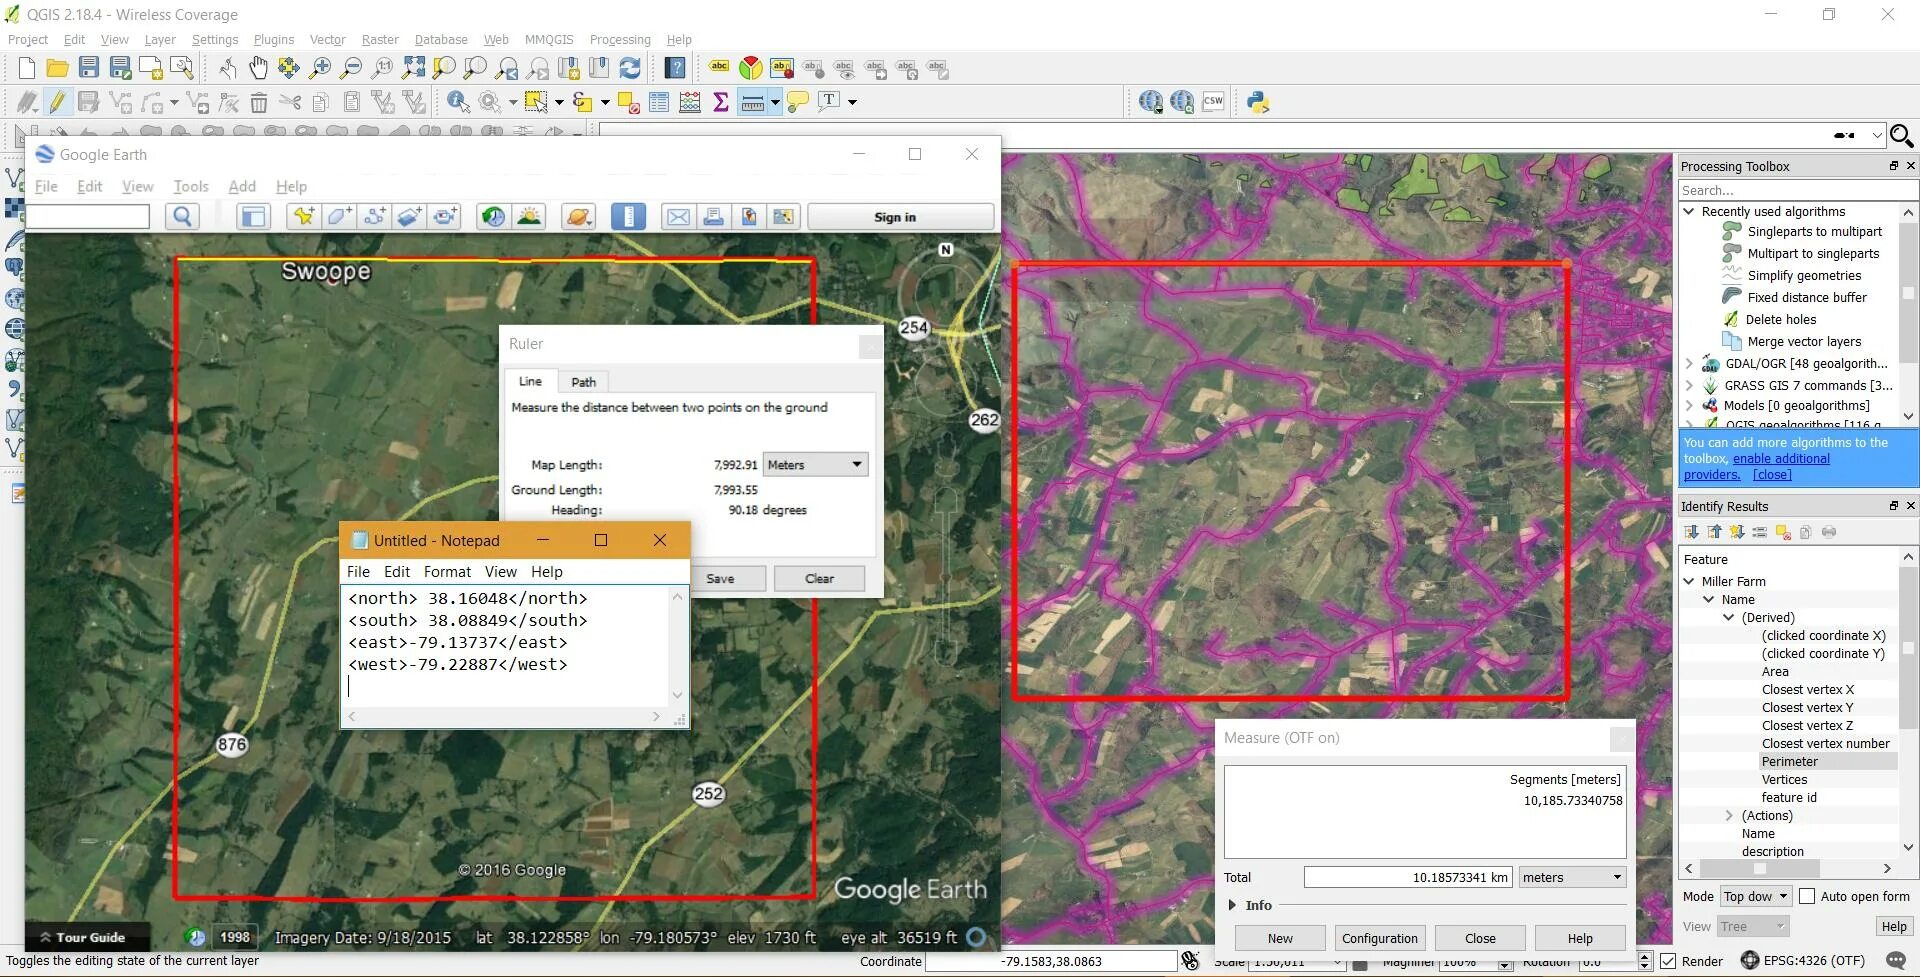This screenshot has width=1920, height=977.
Task: Expand the Info section in Measure dialog
Action: 1232,905
